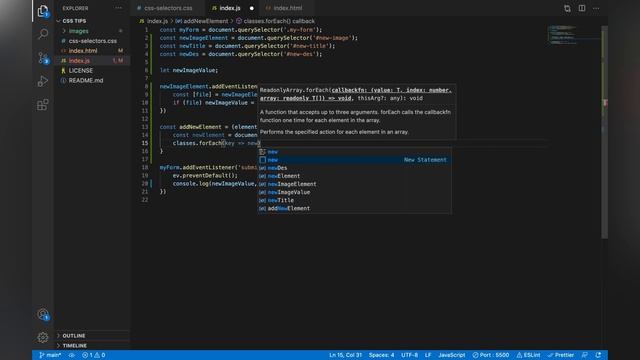640x360 pixels.
Task: Open the Search view icon
Action: click(x=43, y=34)
